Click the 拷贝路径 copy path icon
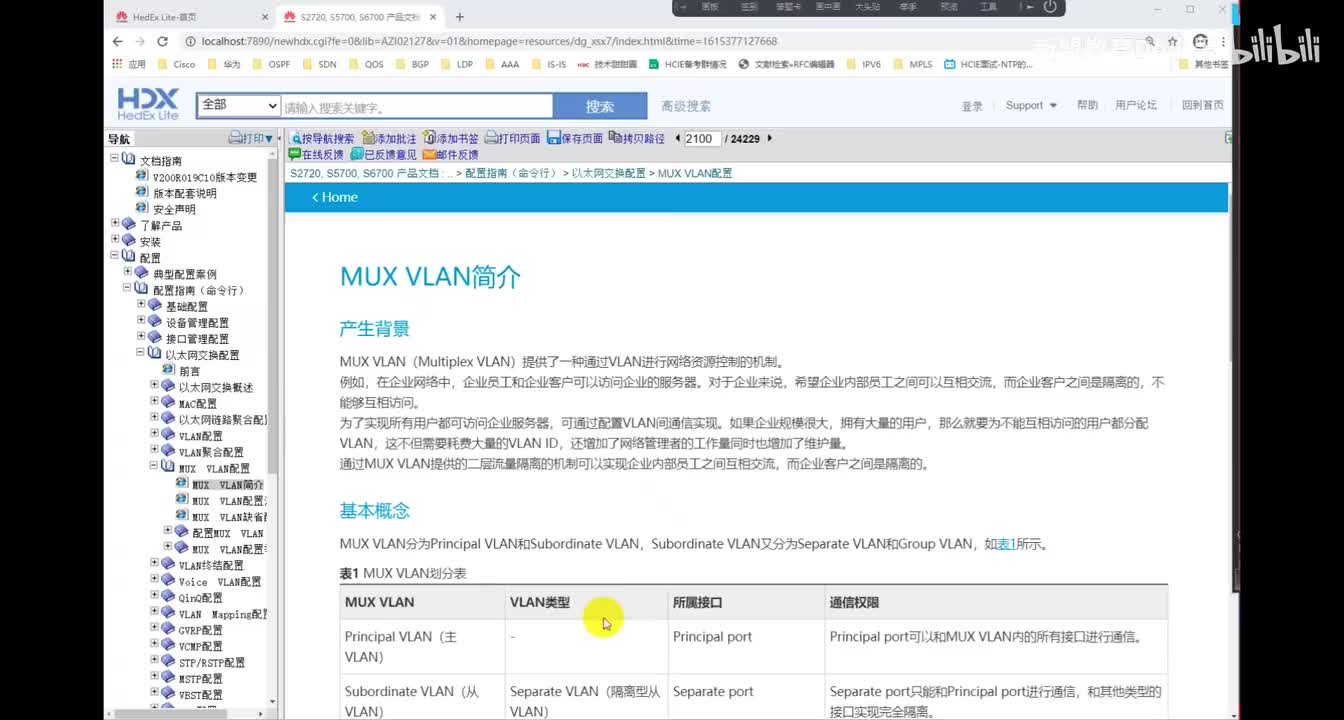This screenshot has height=720, width=1344. coord(615,139)
